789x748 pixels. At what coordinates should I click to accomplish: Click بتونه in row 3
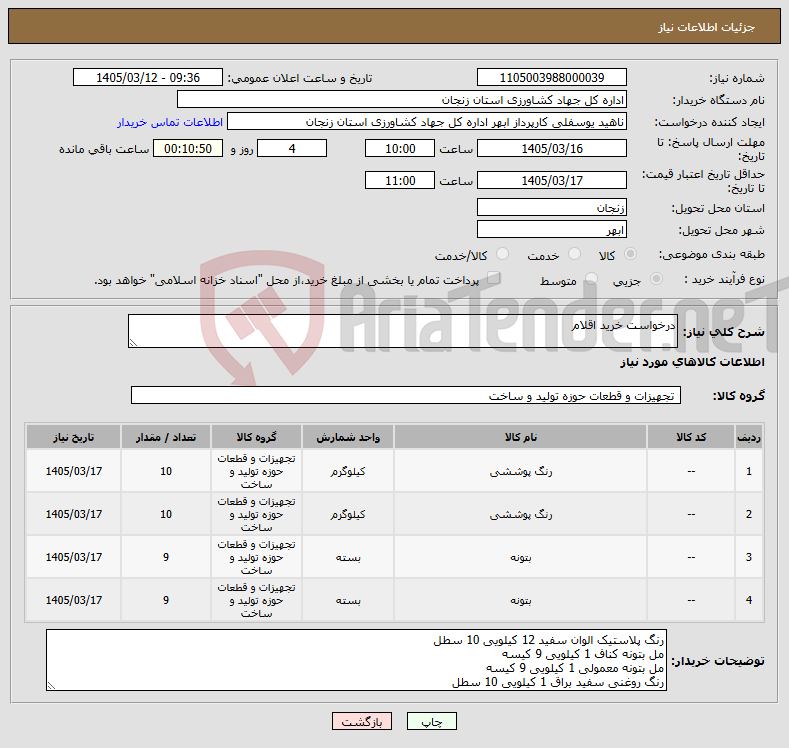pos(520,557)
